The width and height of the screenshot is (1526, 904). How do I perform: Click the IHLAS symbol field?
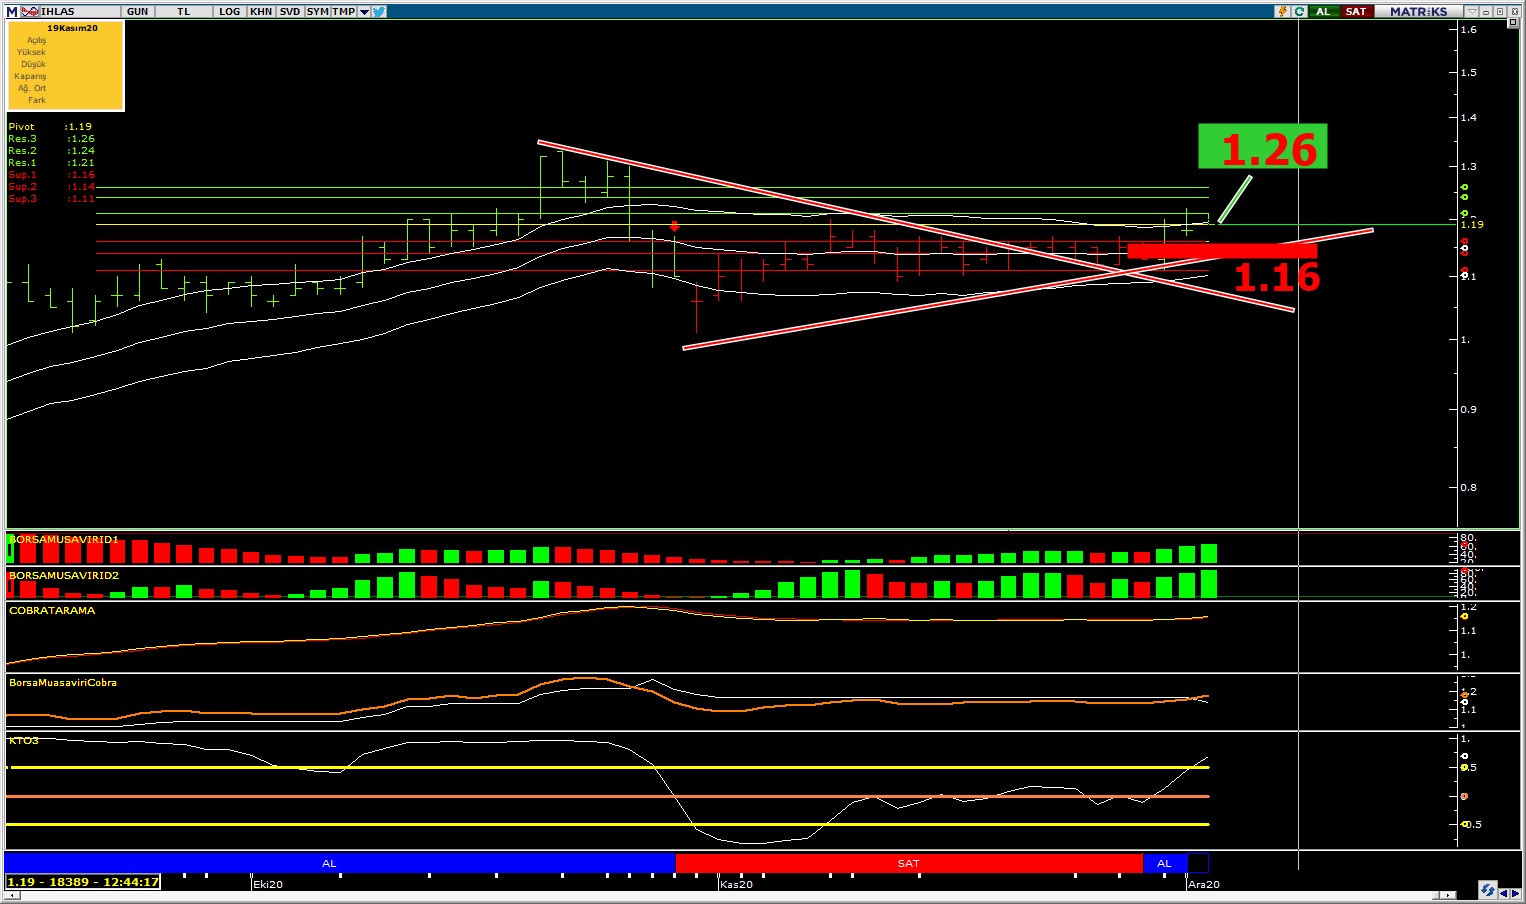[58, 11]
